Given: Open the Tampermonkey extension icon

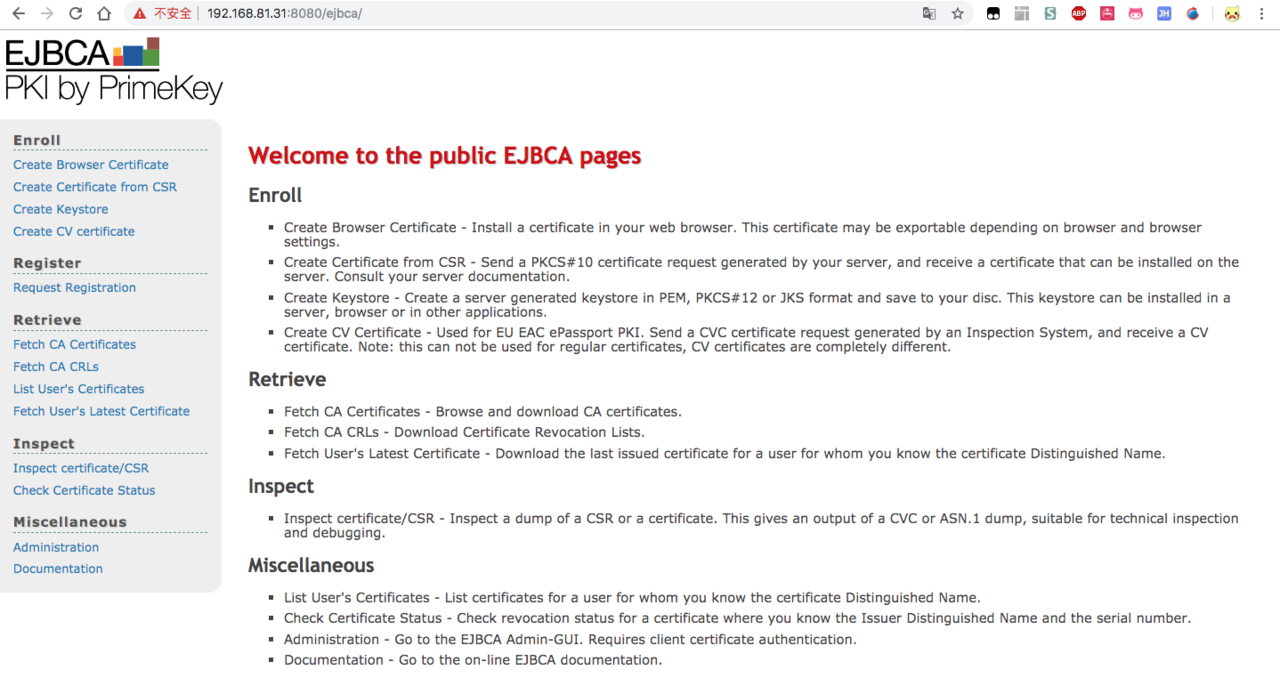Looking at the screenshot, I should [993, 14].
